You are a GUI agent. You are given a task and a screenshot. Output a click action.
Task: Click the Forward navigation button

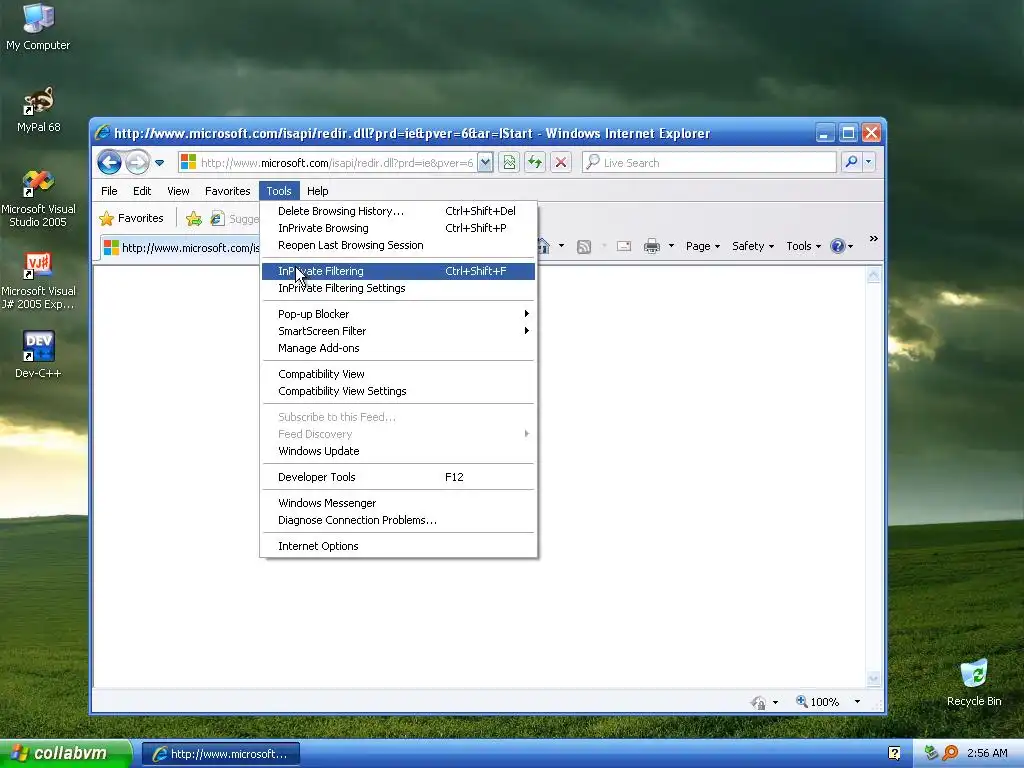pos(137,162)
